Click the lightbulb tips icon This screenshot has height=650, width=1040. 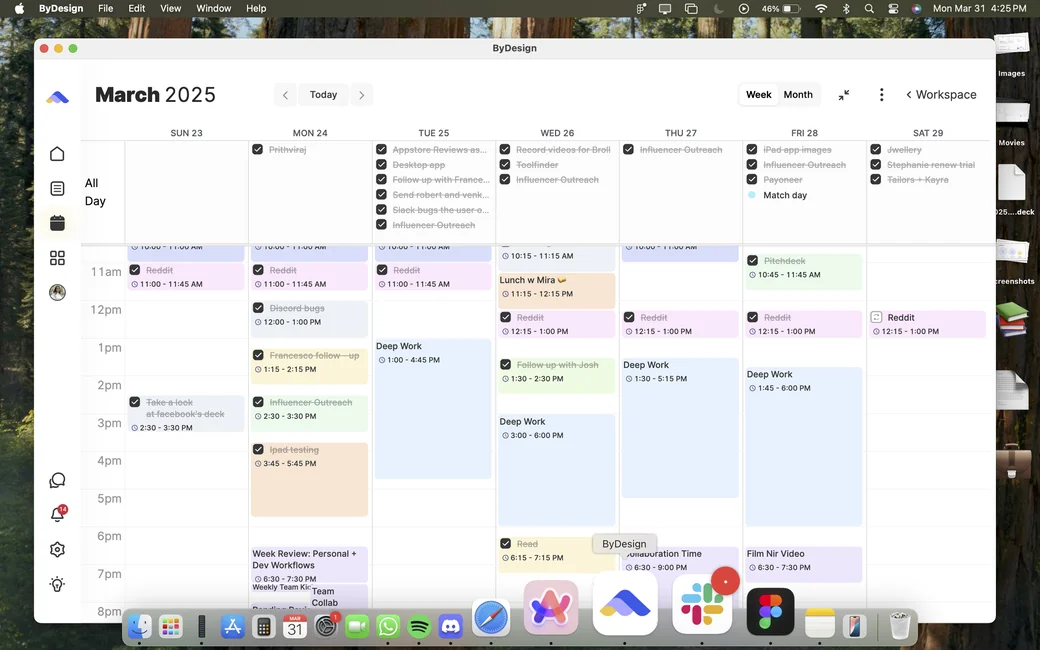pos(57,584)
